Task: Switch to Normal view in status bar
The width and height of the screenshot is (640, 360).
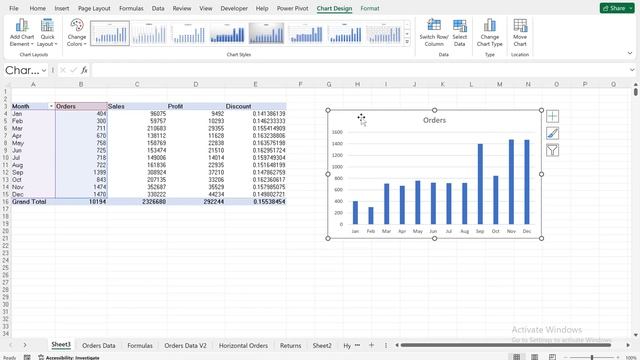Action: point(516,357)
